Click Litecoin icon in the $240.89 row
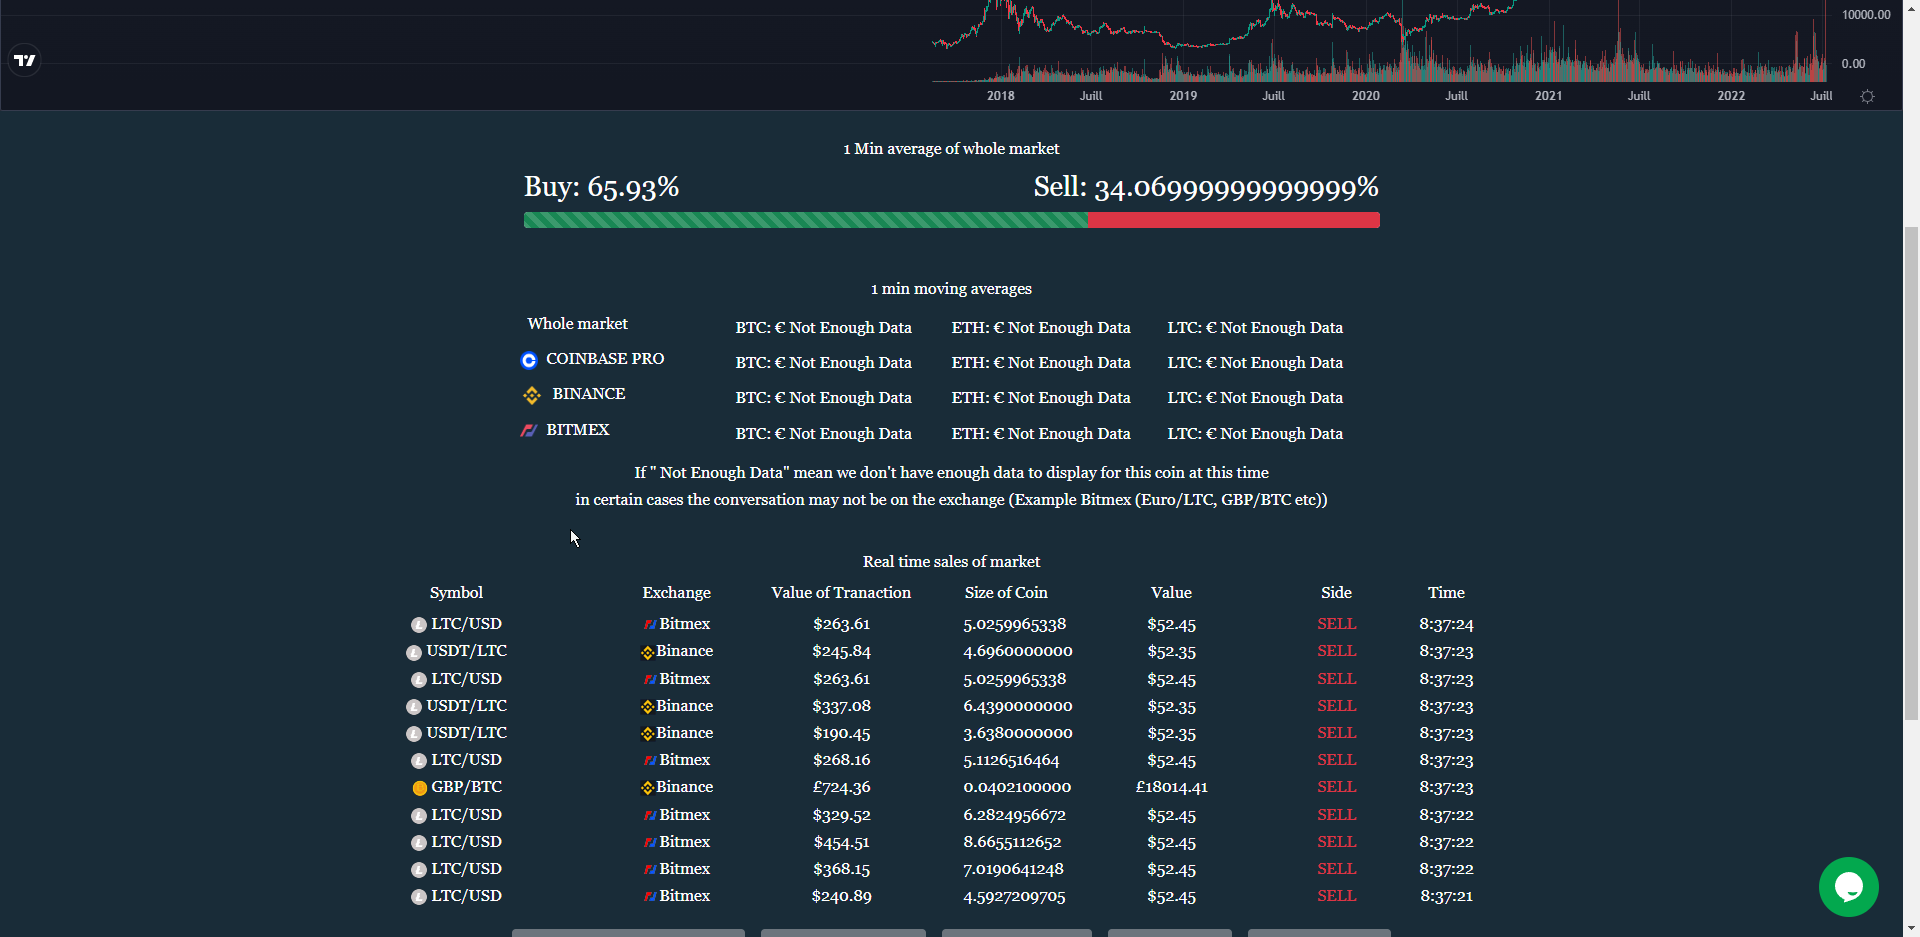 (x=419, y=897)
